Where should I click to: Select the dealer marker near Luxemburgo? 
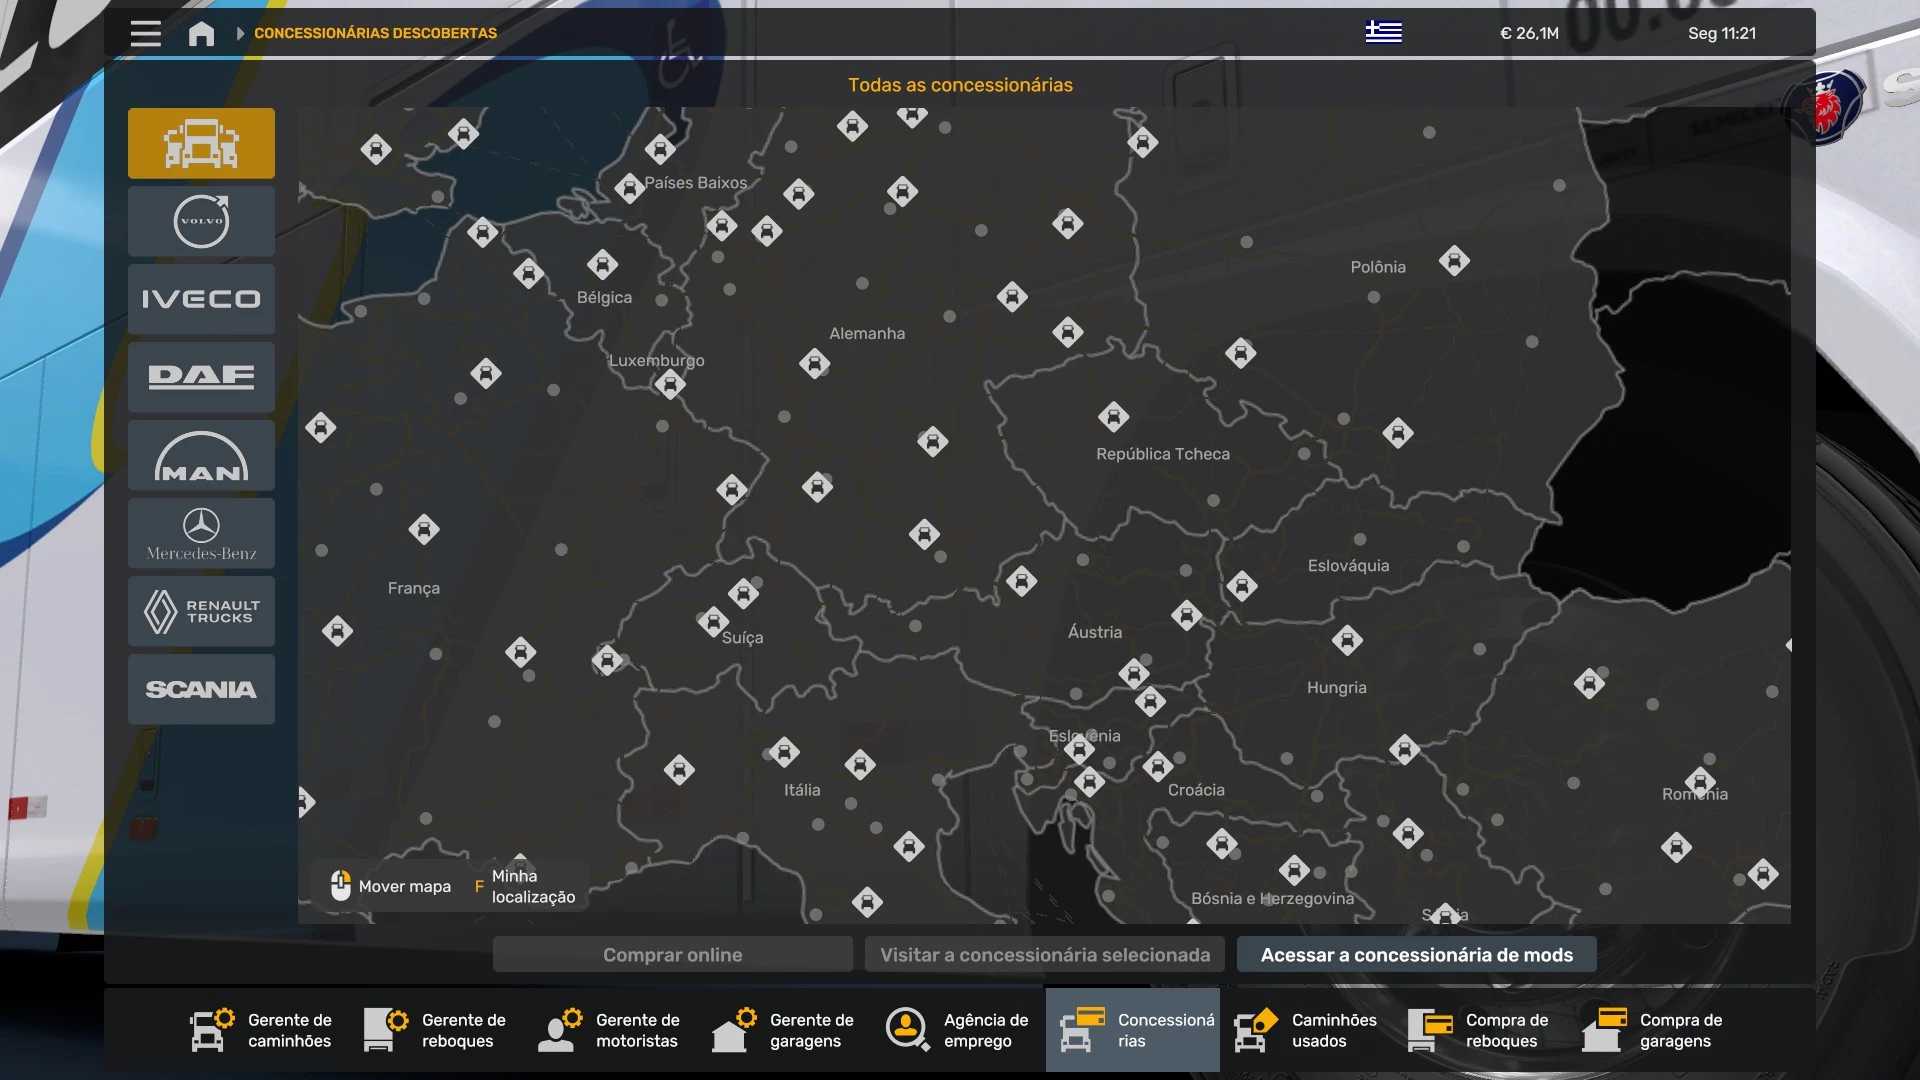tap(670, 384)
